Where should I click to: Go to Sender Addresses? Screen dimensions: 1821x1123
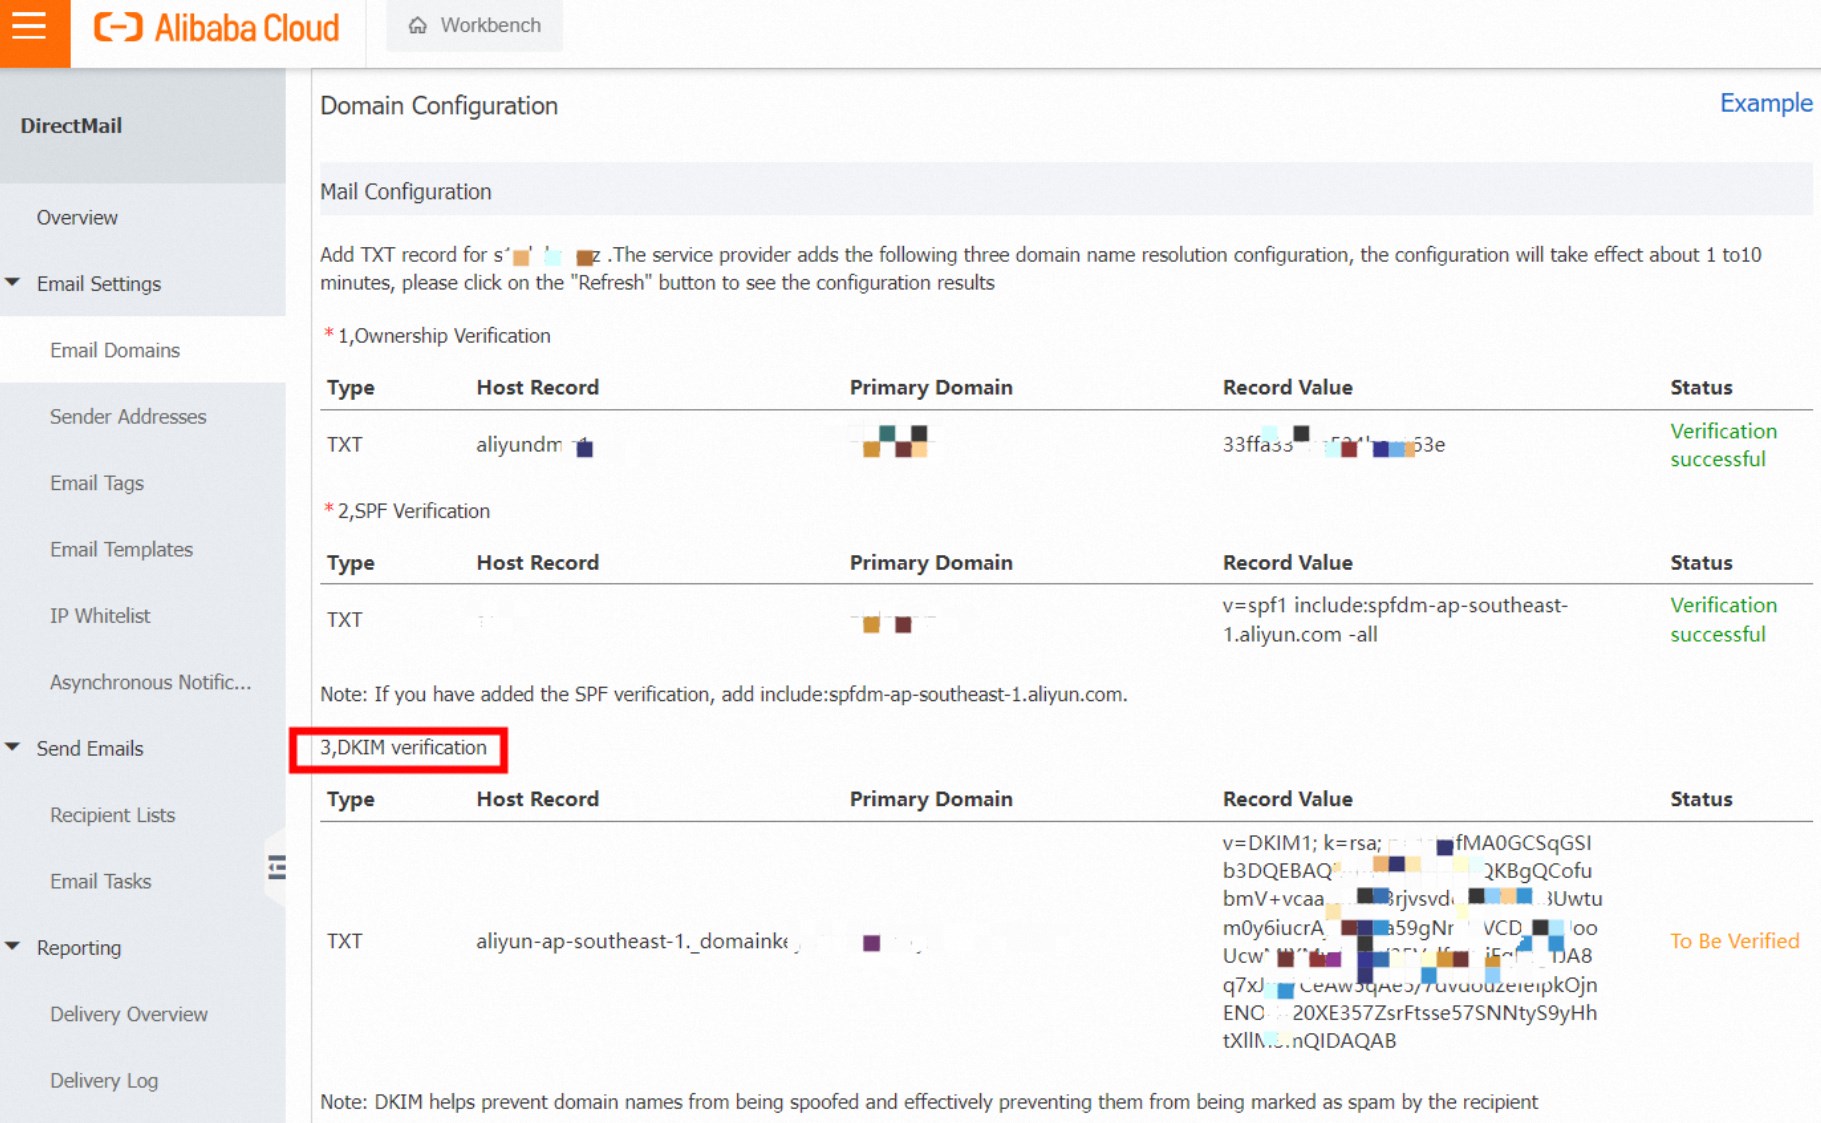click(128, 416)
